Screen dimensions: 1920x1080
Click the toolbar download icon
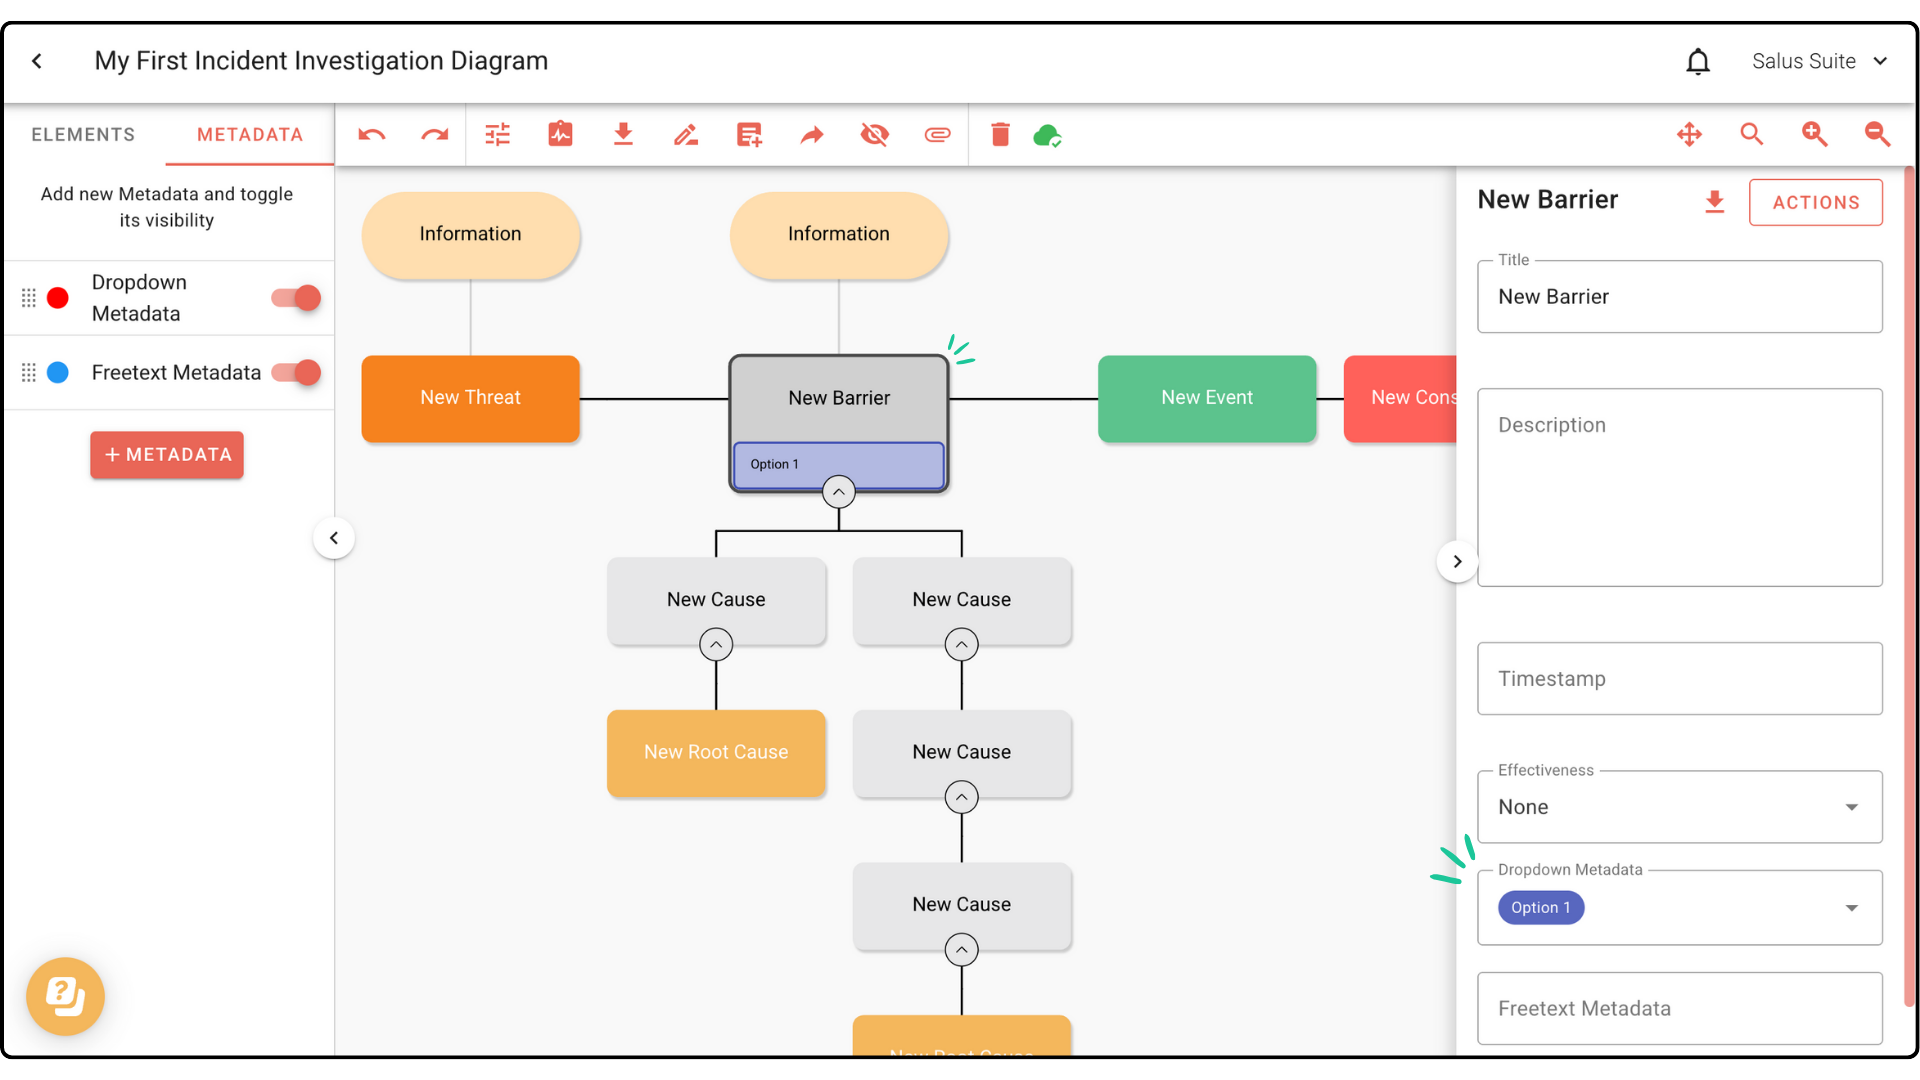pos(623,135)
